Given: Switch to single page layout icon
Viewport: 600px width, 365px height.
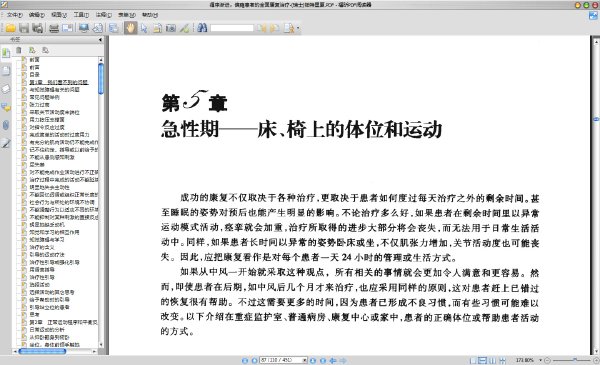Looking at the screenshot, I should tap(473, 360).
